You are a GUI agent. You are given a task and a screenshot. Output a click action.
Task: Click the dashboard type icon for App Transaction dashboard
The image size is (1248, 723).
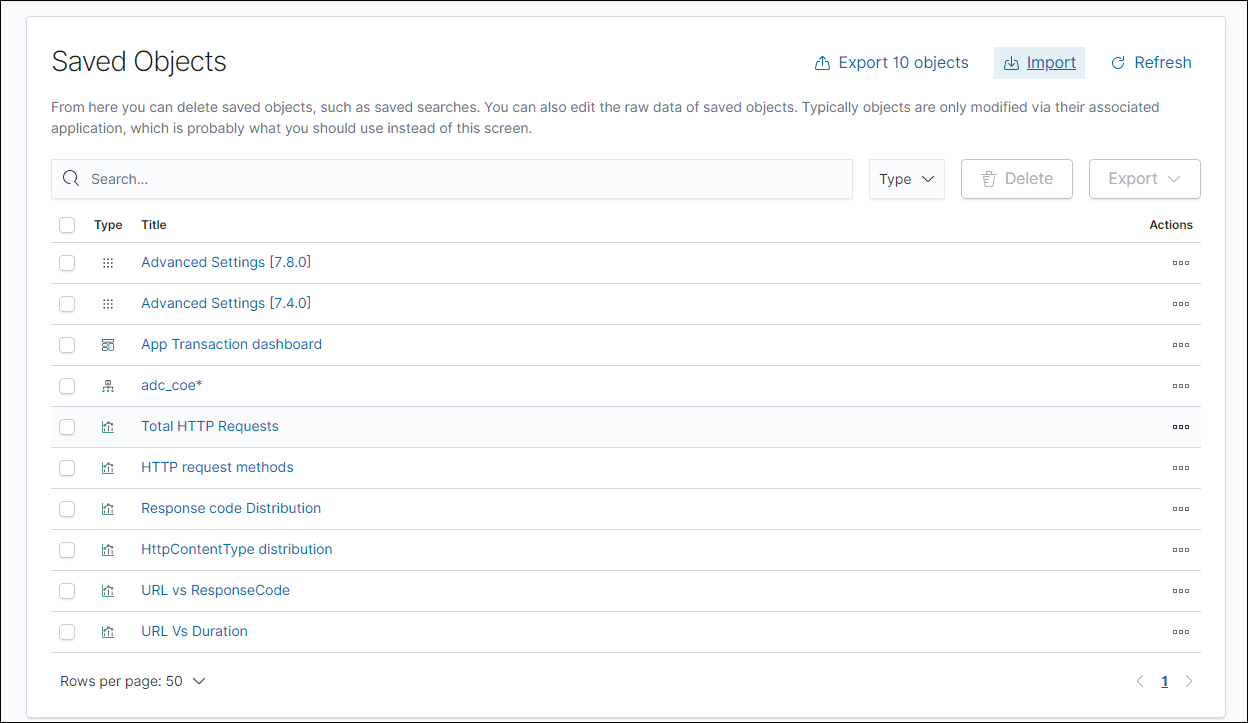pos(108,345)
